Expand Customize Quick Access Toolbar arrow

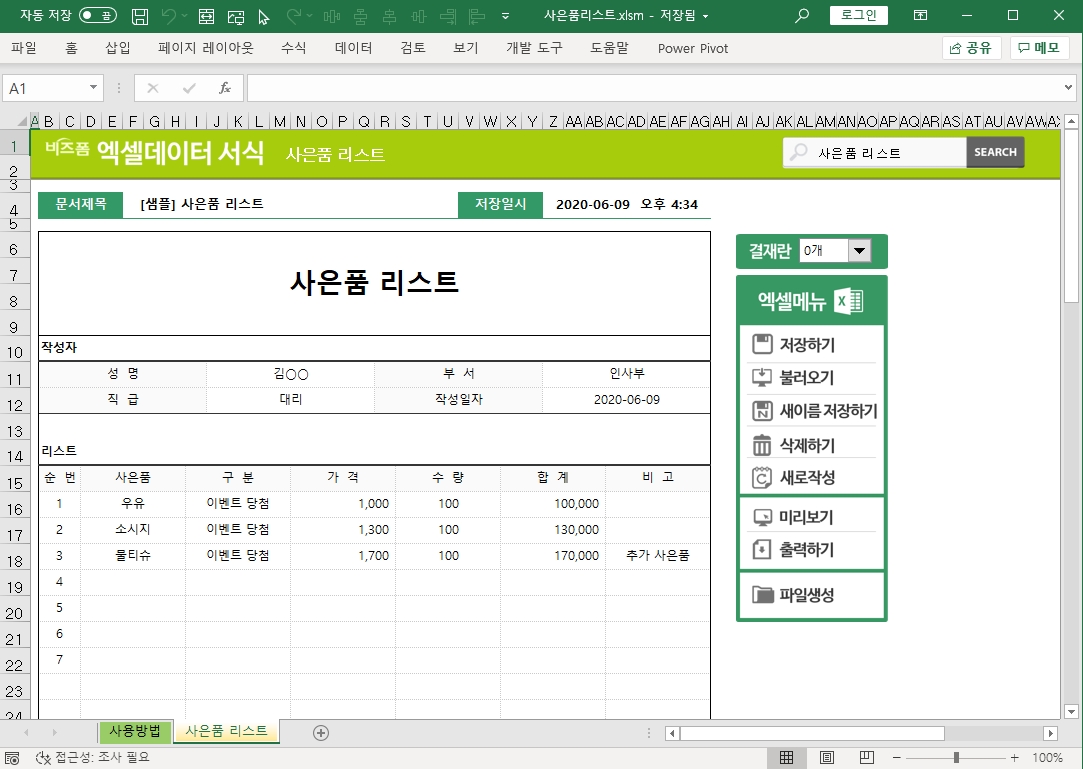(x=505, y=16)
